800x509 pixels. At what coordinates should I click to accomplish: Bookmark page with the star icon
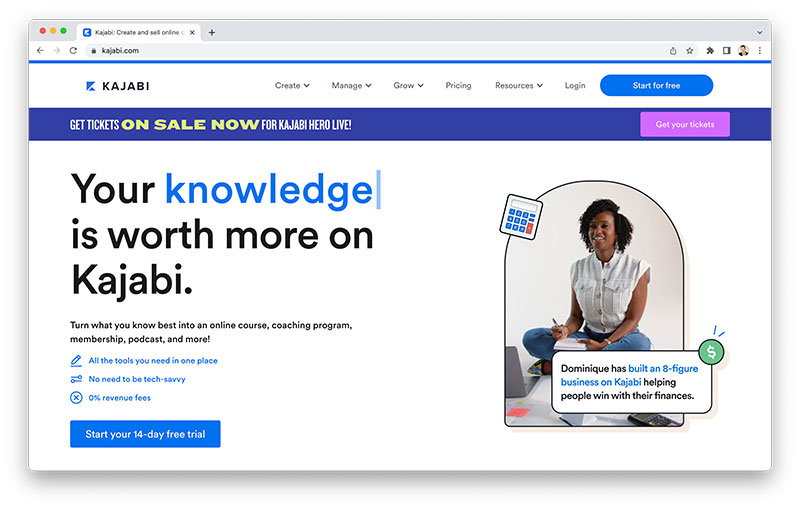[x=690, y=50]
